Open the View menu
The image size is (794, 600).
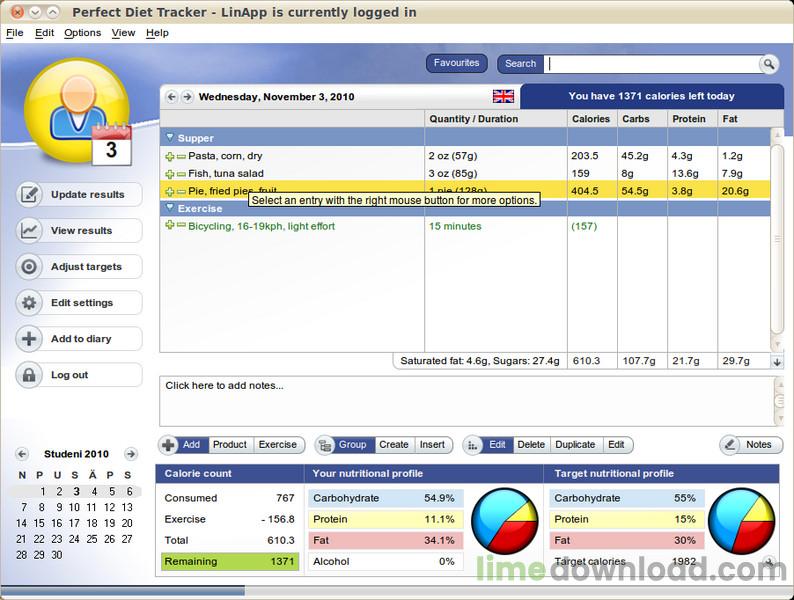pyautogui.click(x=123, y=33)
